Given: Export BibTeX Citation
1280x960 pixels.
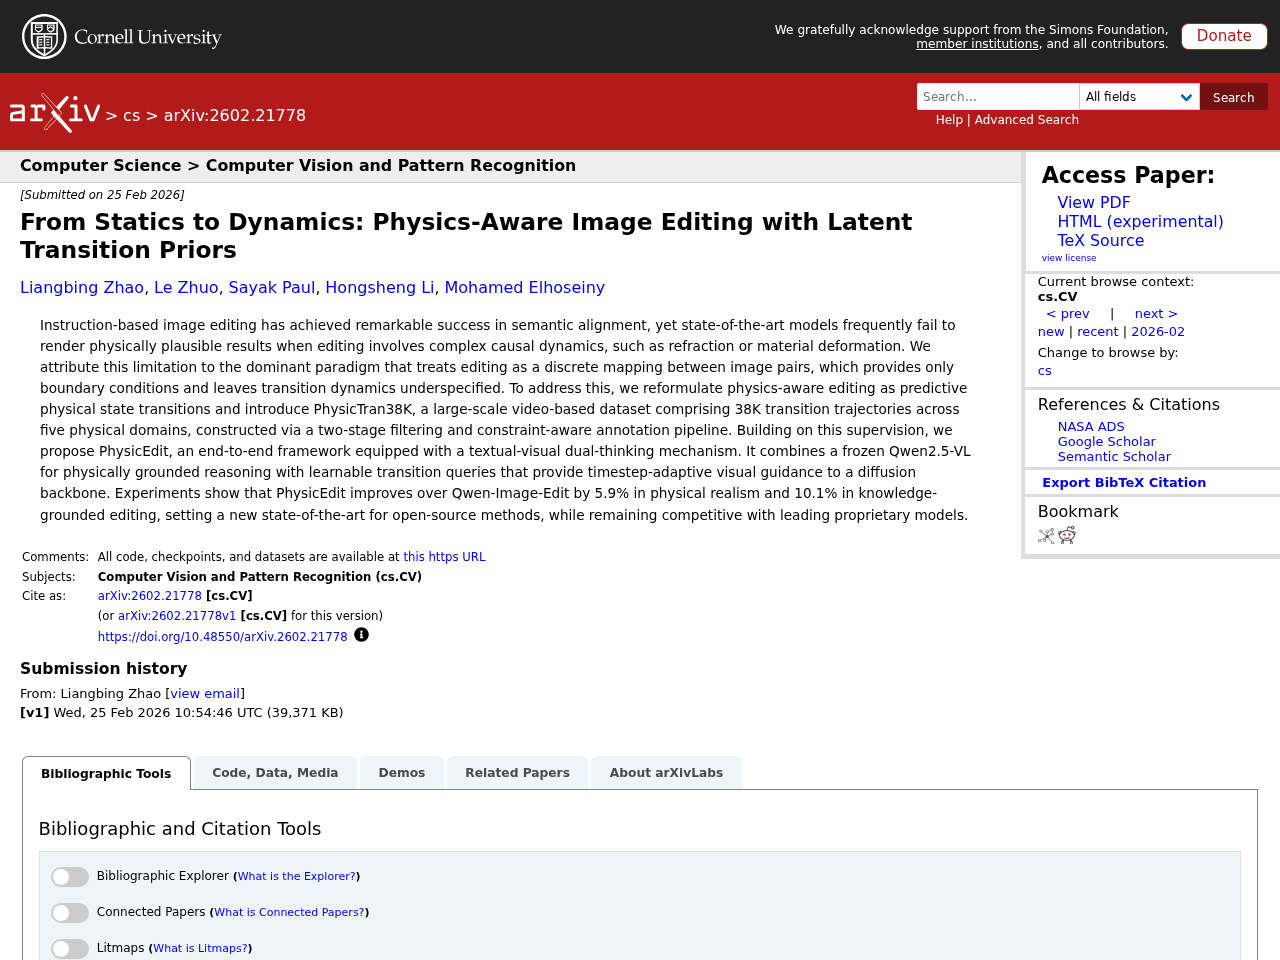Looking at the screenshot, I should [1124, 481].
